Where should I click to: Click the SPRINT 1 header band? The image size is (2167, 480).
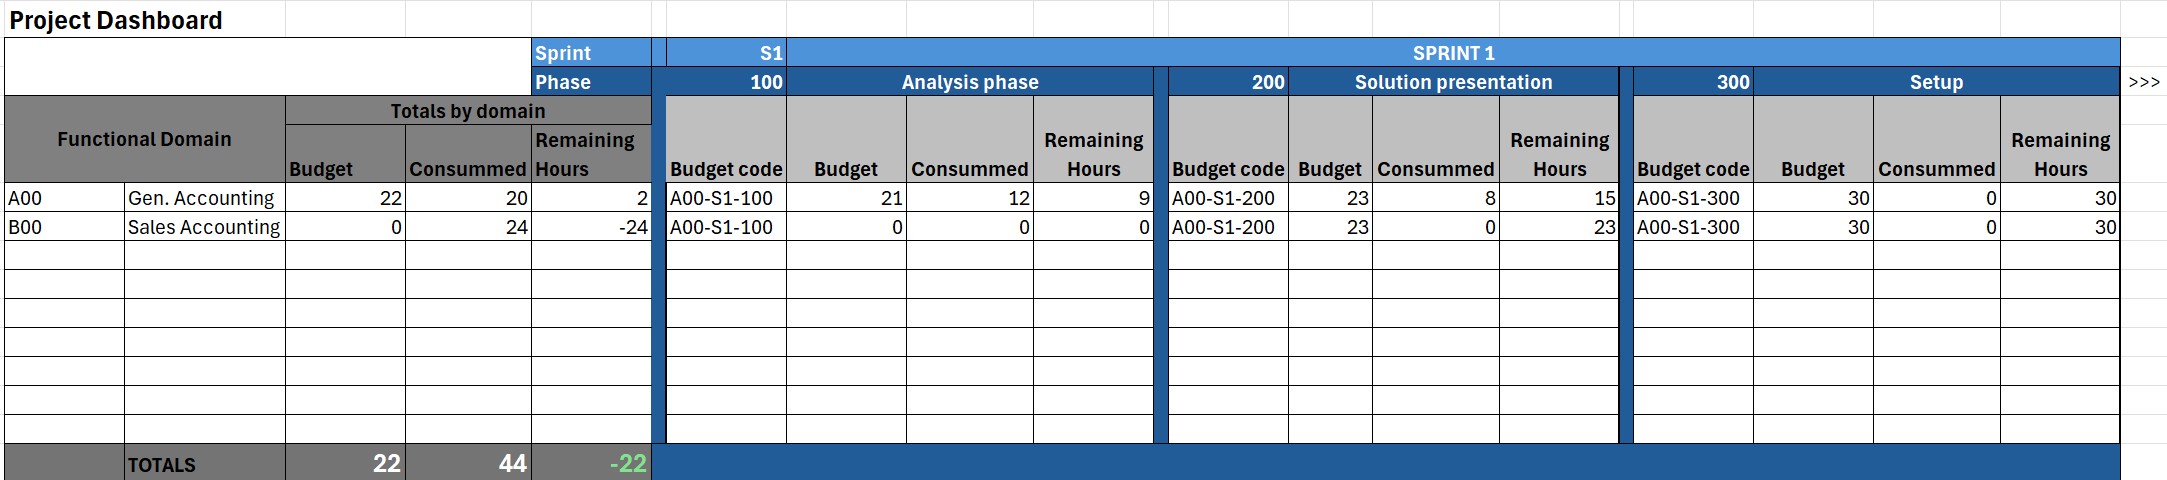tap(1452, 53)
